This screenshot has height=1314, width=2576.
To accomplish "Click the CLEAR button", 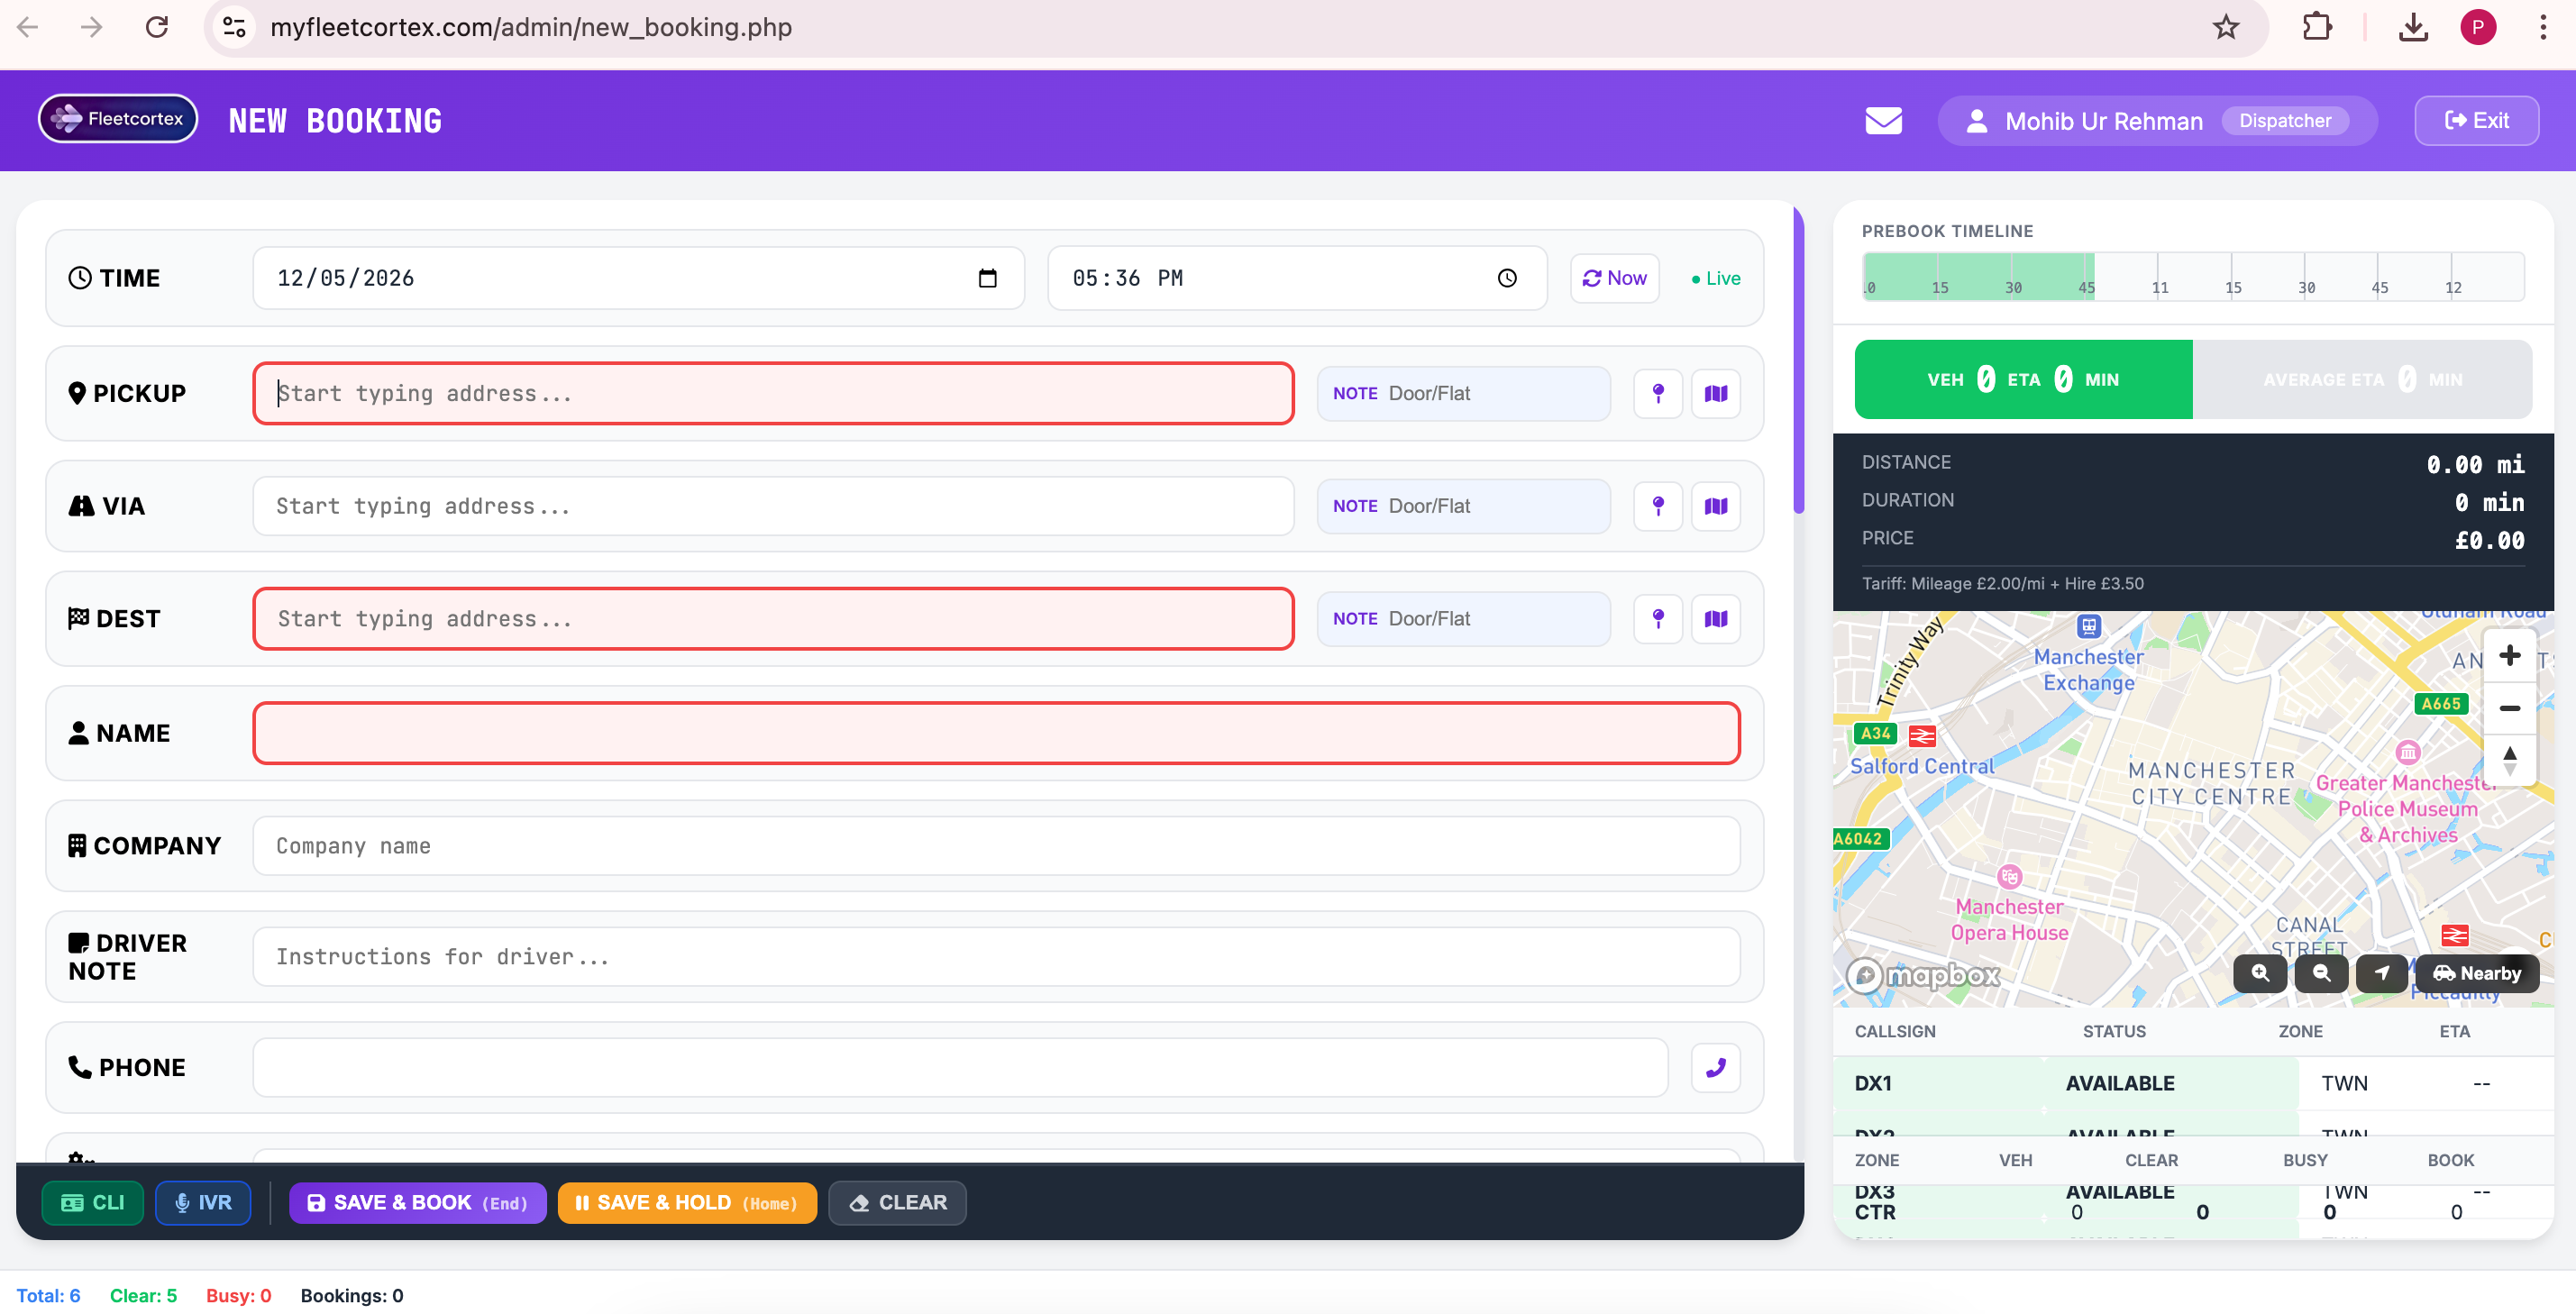I will coord(897,1203).
